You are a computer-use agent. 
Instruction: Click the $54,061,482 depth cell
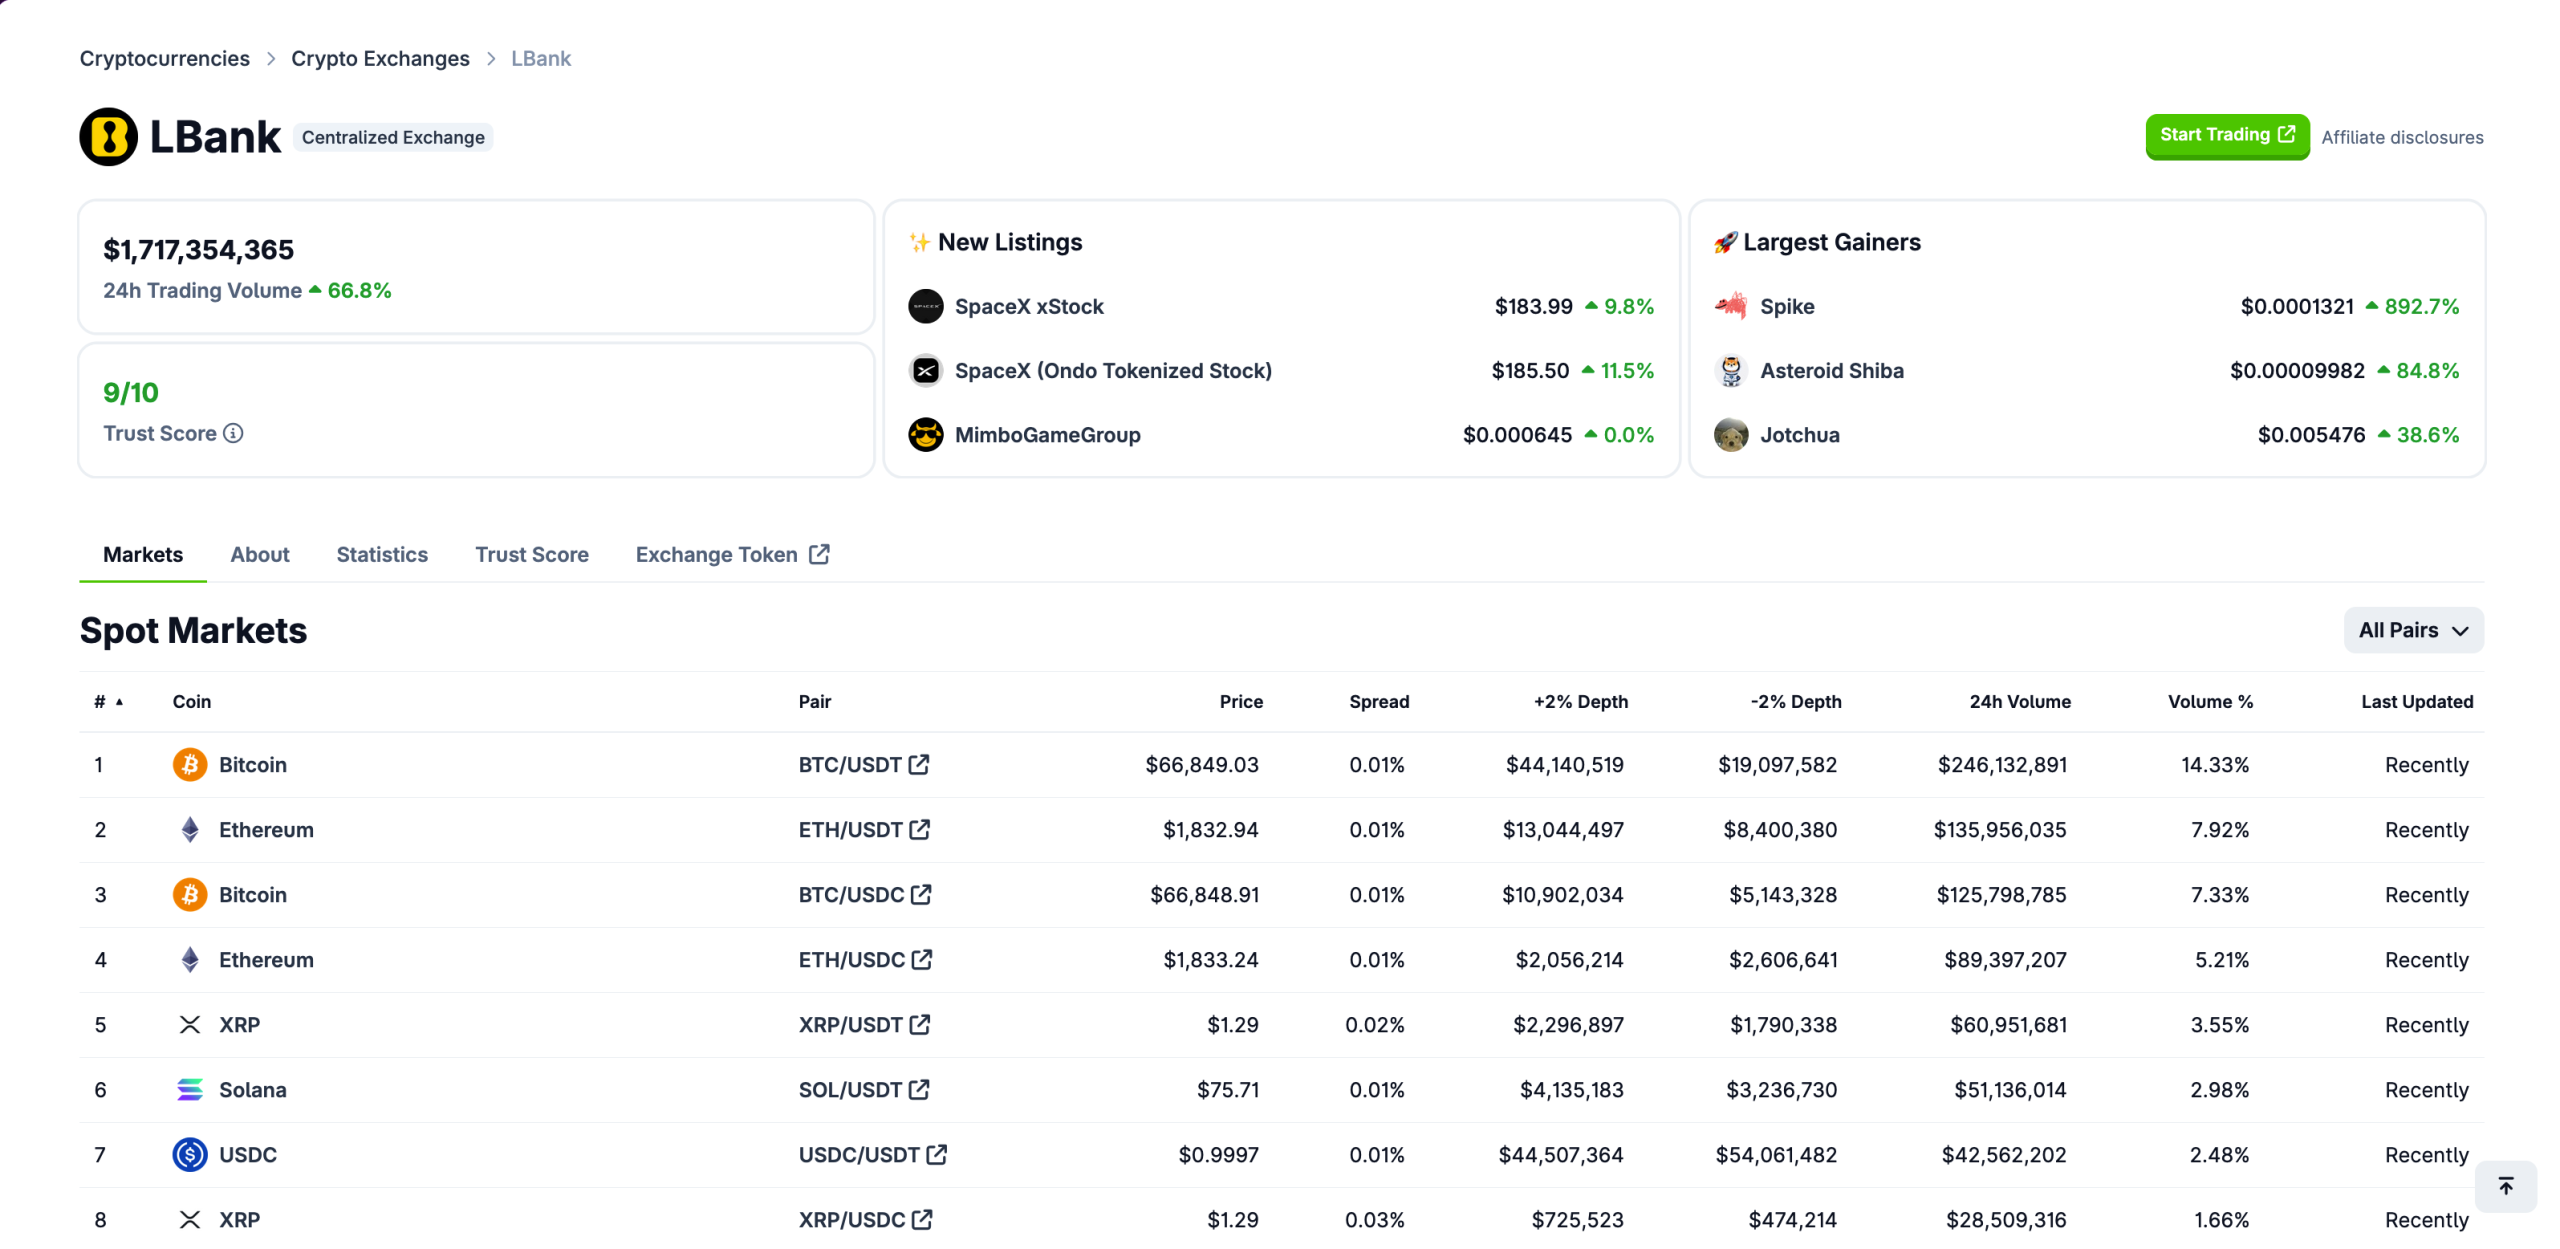pos(1776,1155)
